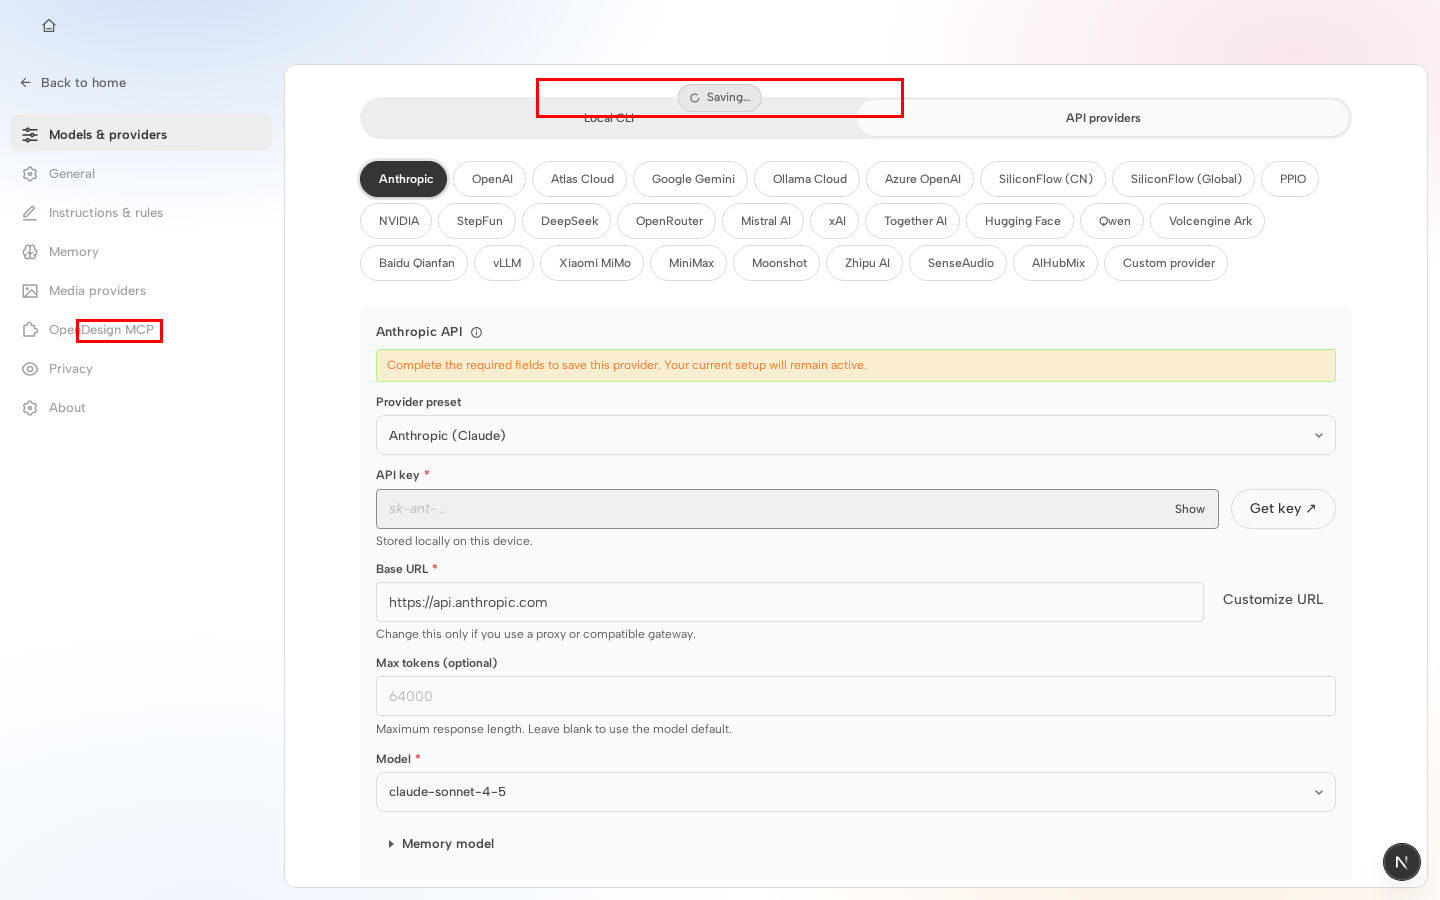The height and width of the screenshot is (900, 1440).
Task: Go back via Back to home link
Action: (73, 83)
